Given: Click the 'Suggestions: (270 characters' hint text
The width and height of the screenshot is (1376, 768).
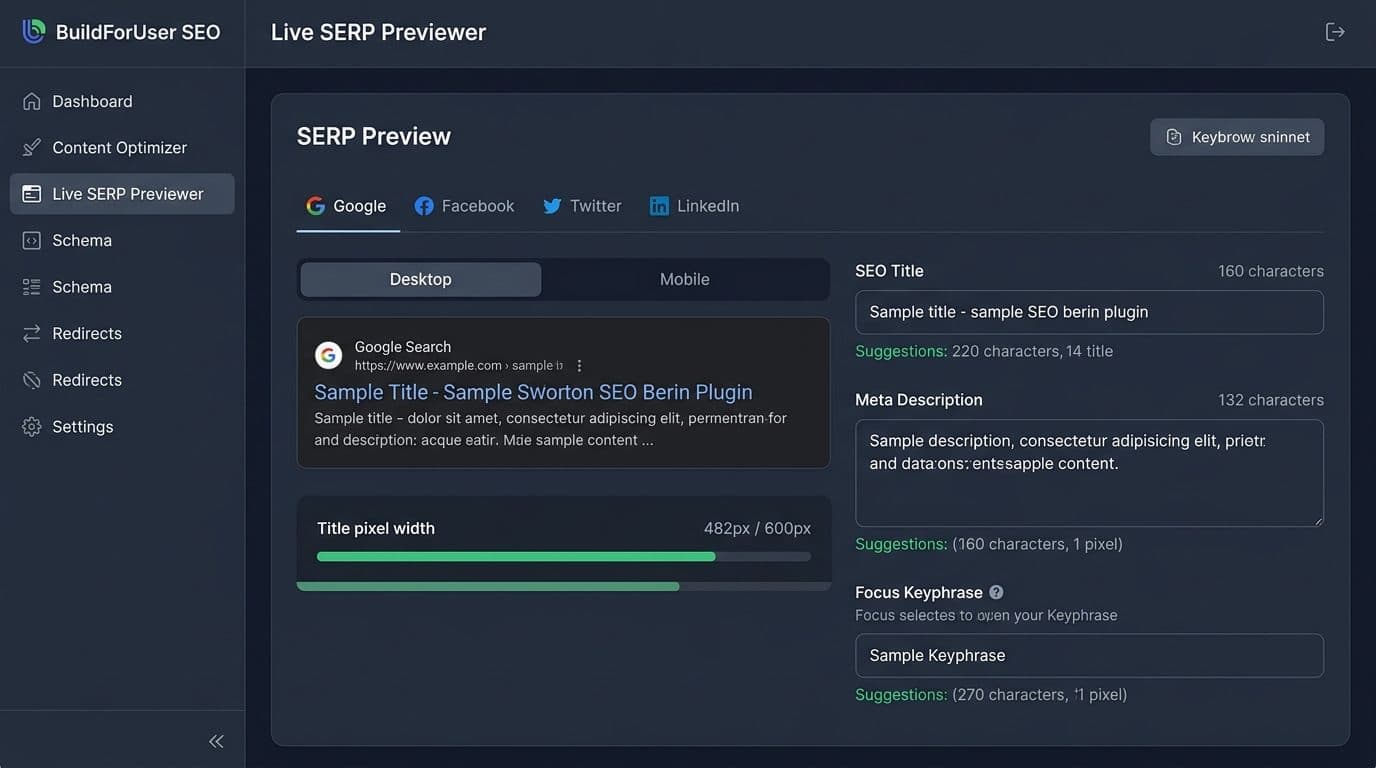Looking at the screenshot, I should (x=991, y=694).
